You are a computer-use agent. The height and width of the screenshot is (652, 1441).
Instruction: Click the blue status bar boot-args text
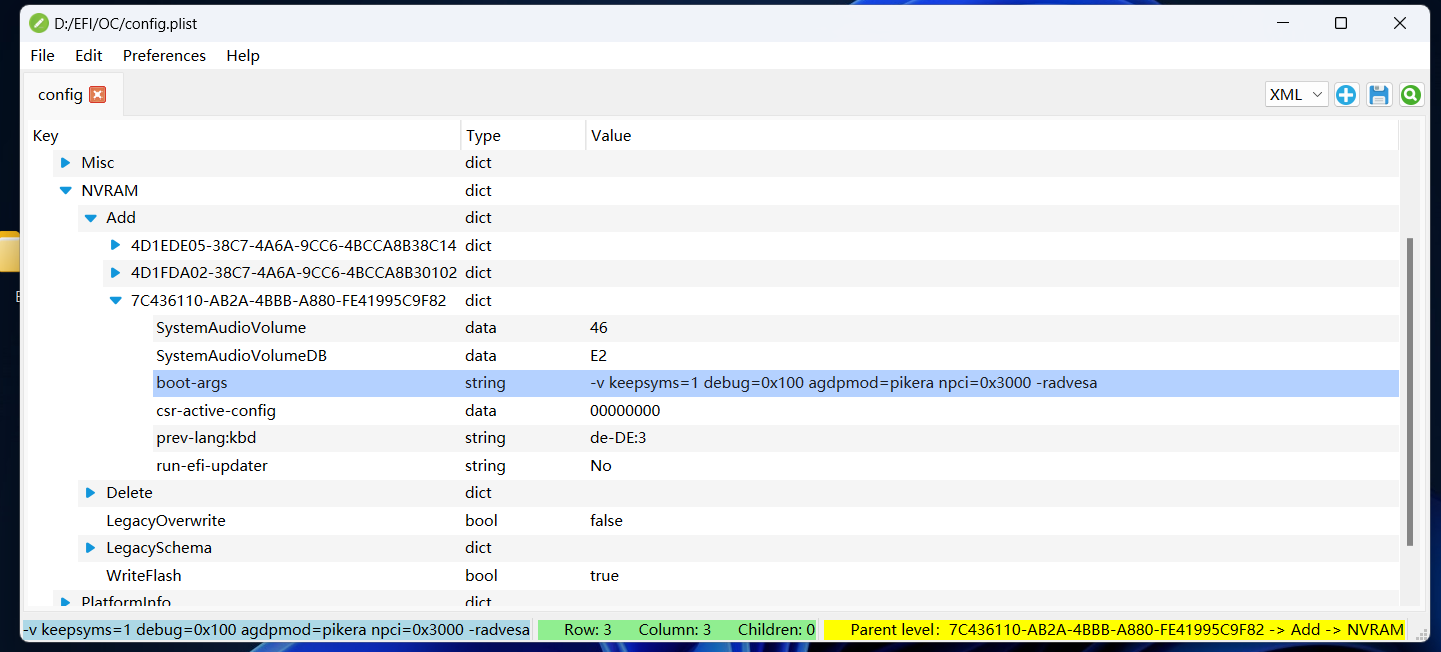(276, 630)
